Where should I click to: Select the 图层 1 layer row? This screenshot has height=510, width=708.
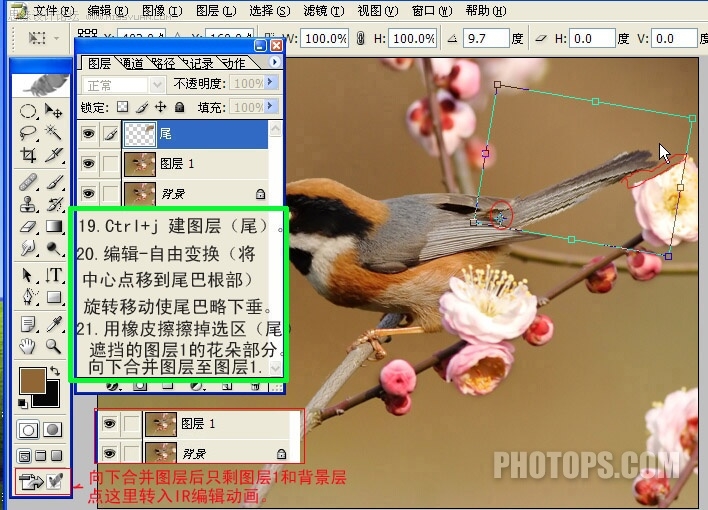(172, 164)
